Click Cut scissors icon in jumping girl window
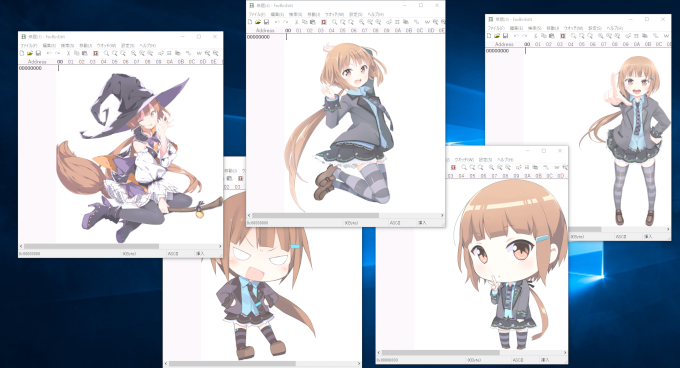Viewport: 680px width, 368px height. pyautogui.click(x=297, y=22)
